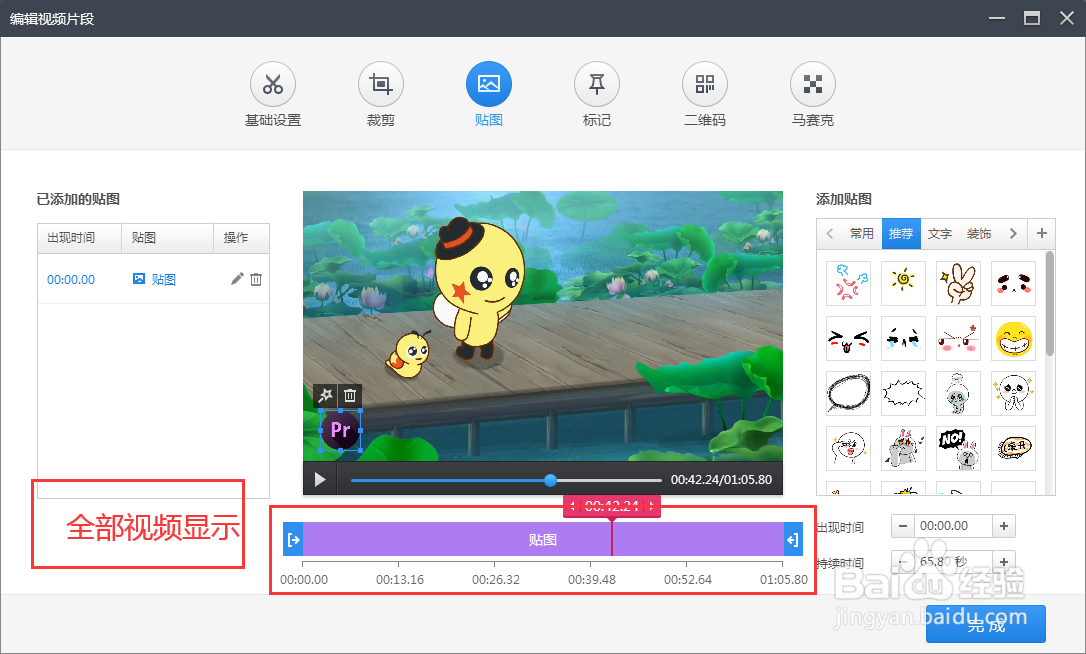Add a custom sticker with the plus button
The width and height of the screenshot is (1086, 654).
pos(1042,233)
